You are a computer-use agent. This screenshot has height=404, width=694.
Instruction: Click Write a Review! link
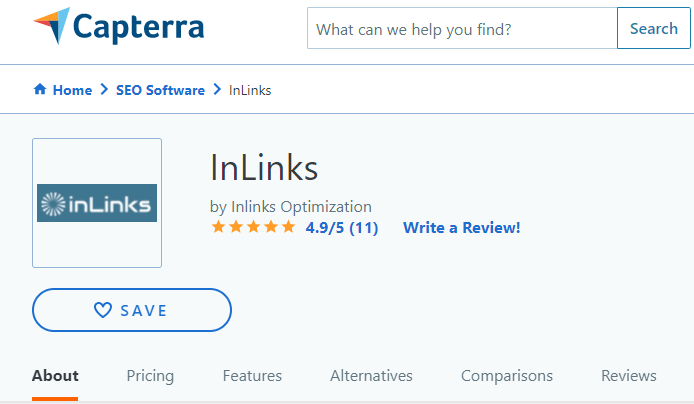(461, 228)
